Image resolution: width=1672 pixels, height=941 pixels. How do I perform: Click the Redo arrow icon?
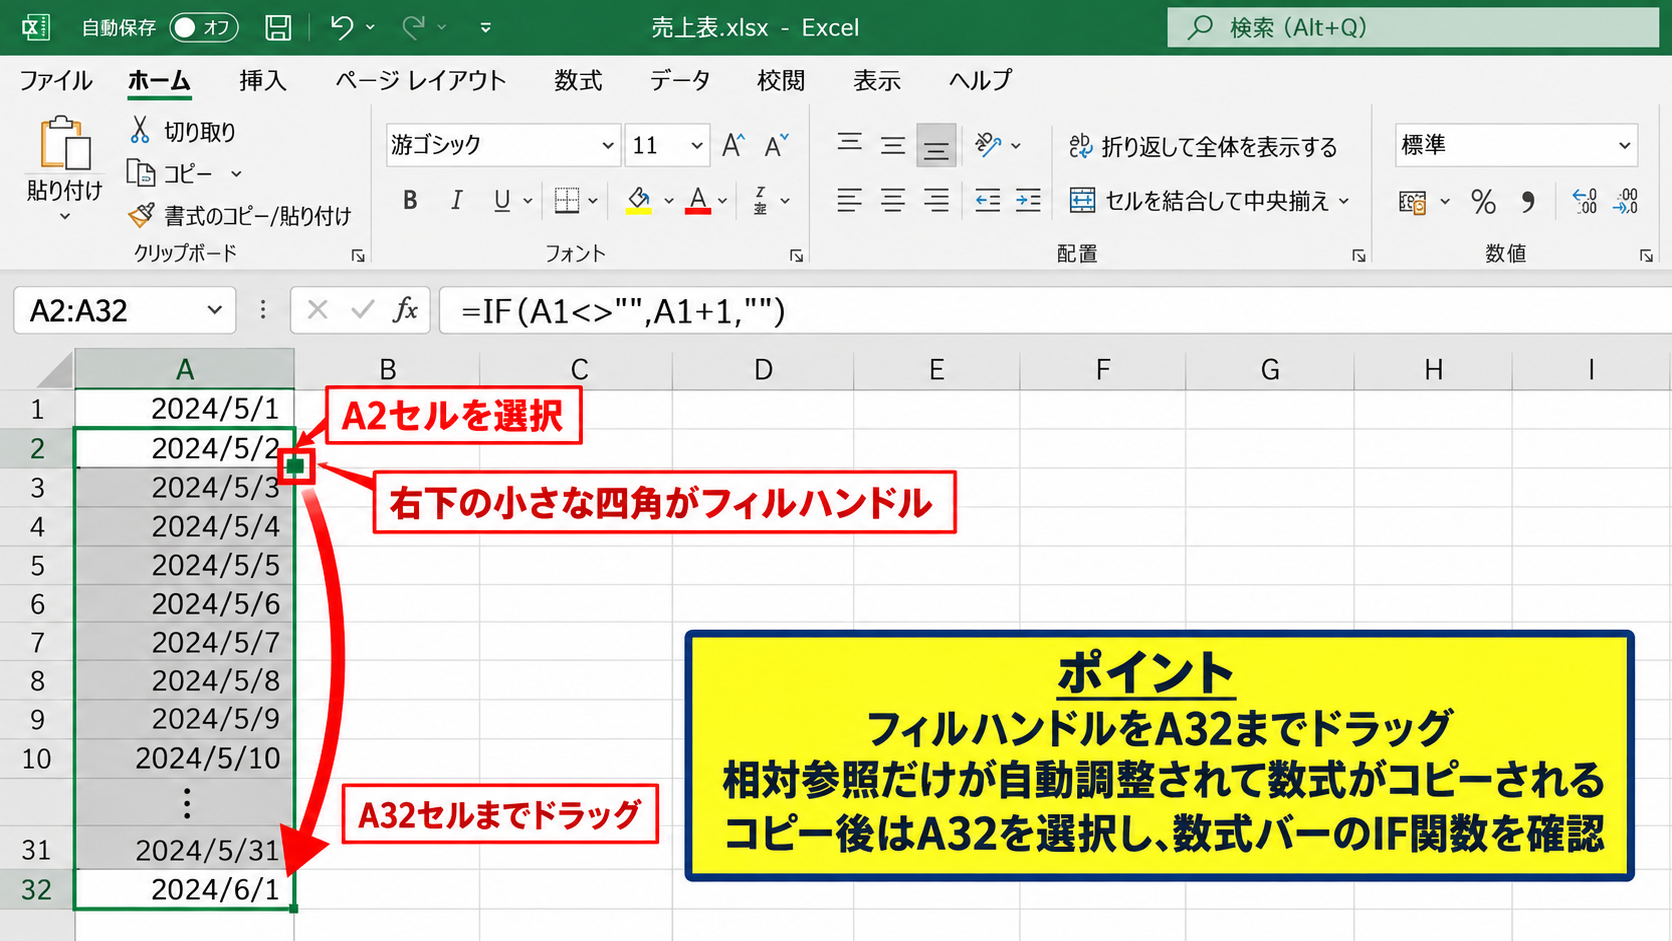pos(413,27)
